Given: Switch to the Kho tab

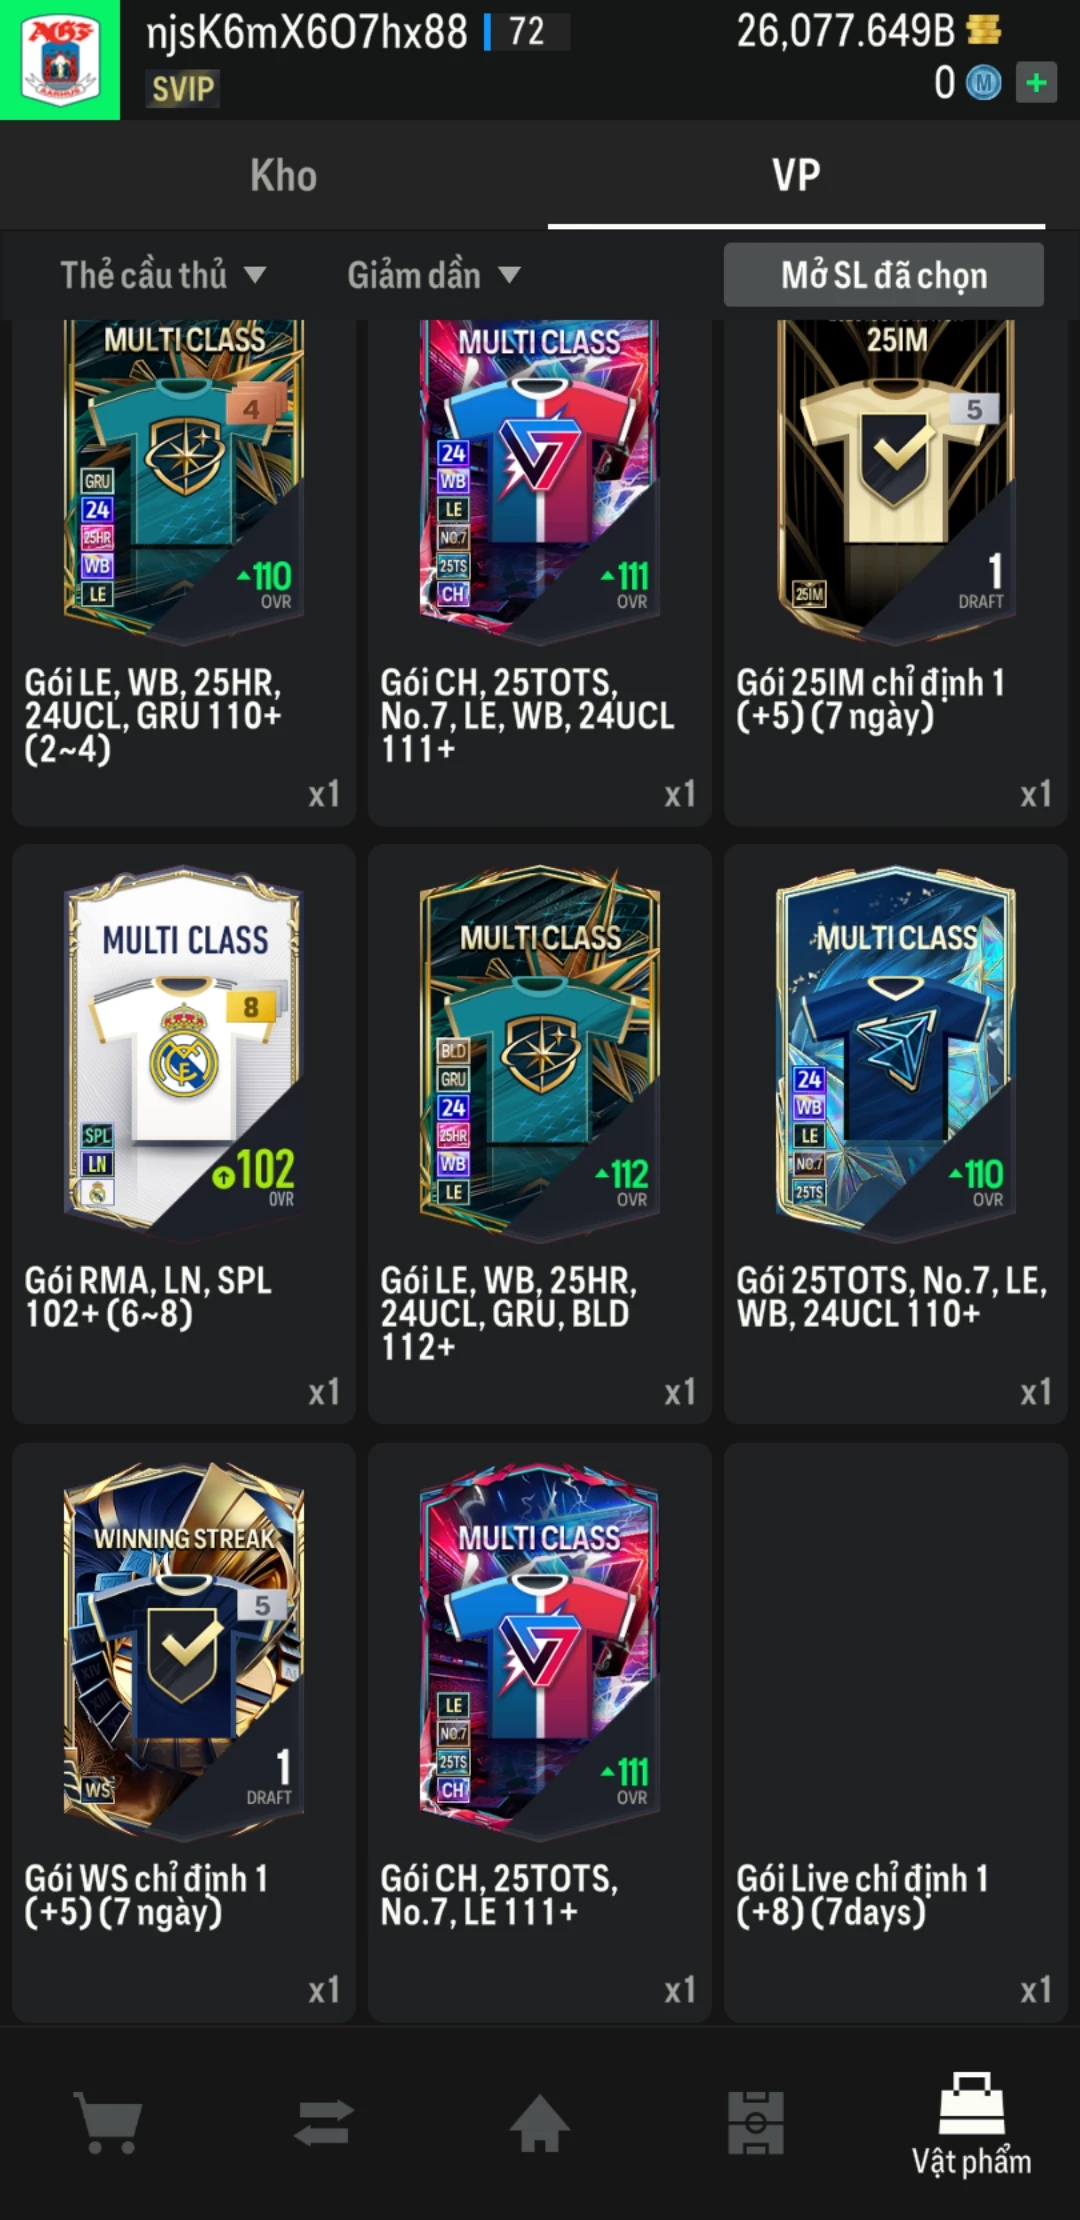Looking at the screenshot, I should [284, 176].
